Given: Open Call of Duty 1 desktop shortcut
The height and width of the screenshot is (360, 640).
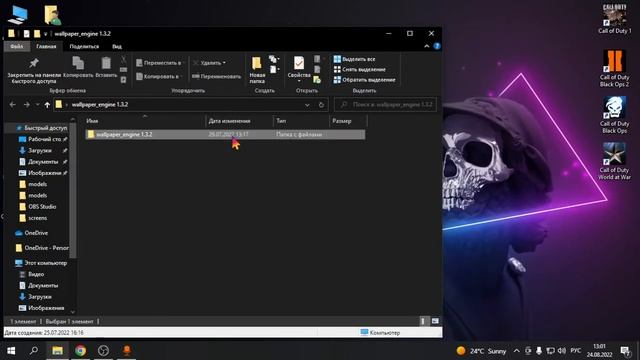Looking at the screenshot, I should [614, 19].
